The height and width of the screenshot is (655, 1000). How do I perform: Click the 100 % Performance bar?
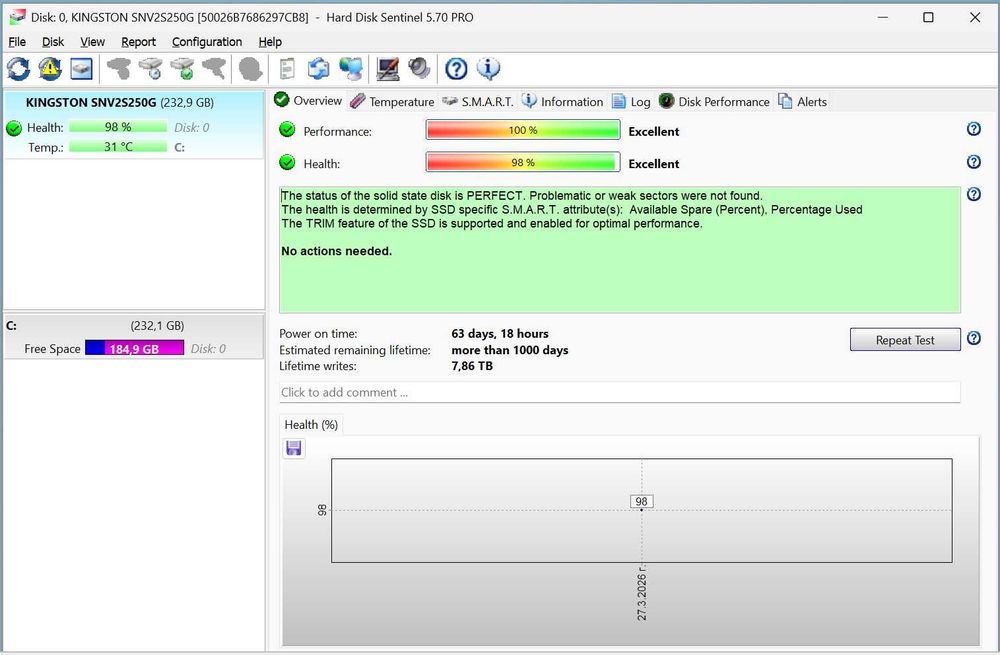523,130
